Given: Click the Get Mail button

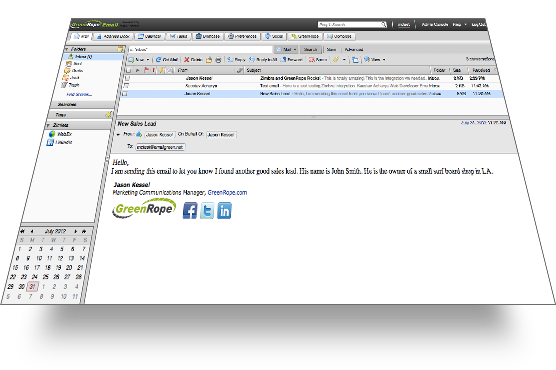Looking at the screenshot, I should (167, 60).
